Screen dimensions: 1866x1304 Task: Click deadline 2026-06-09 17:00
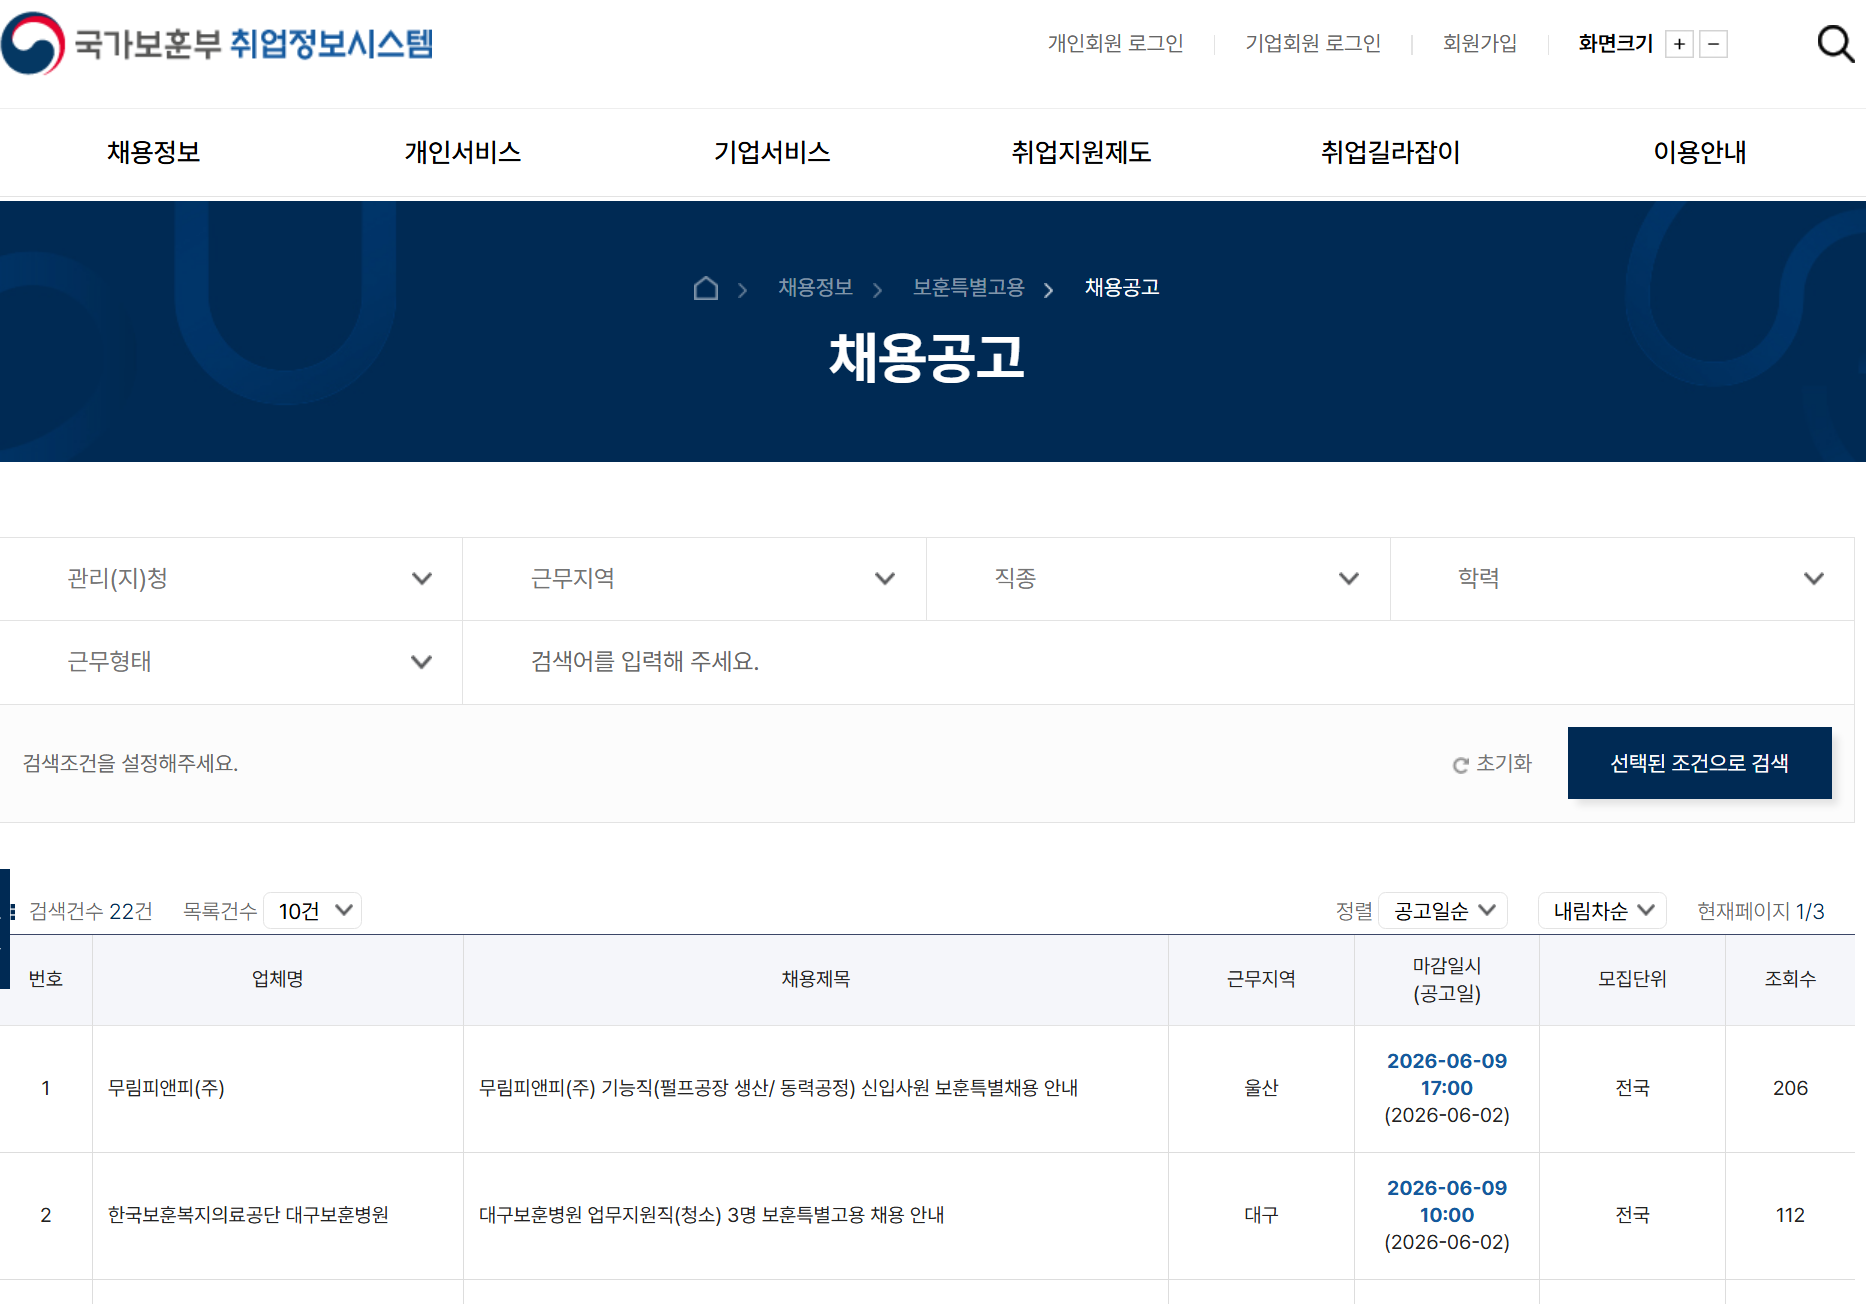1447,1074
